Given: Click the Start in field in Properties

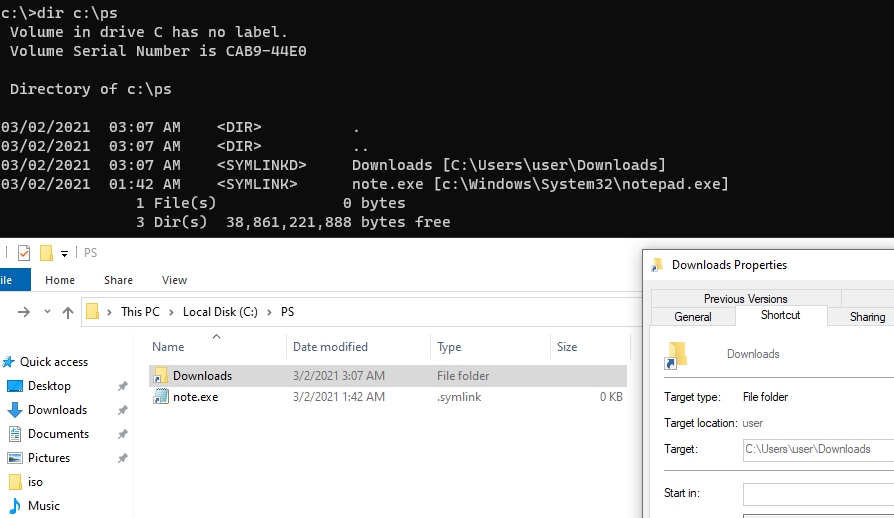Looking at the screenshot, I should click(x=818, y=493).
